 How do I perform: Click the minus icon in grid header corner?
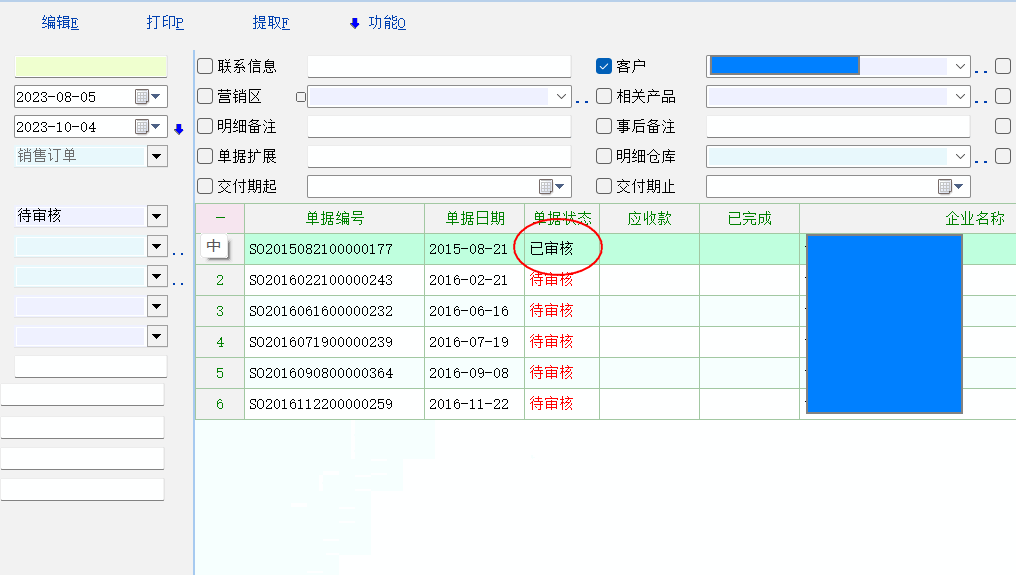(220, 218)
